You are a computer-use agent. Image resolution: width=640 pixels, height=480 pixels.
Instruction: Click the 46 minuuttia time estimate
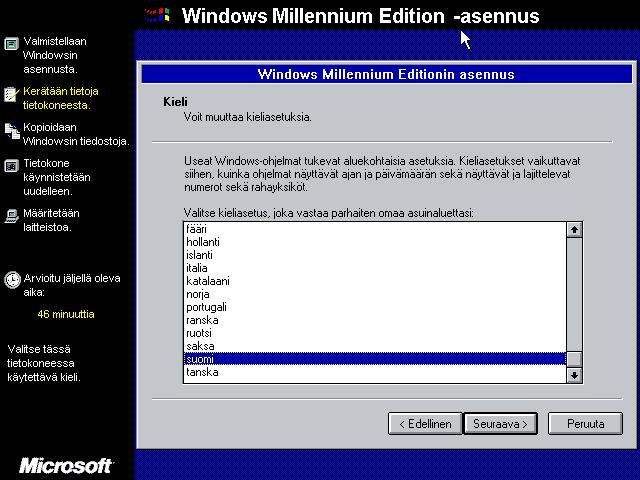pyautogui.click(x=66, y=314)
